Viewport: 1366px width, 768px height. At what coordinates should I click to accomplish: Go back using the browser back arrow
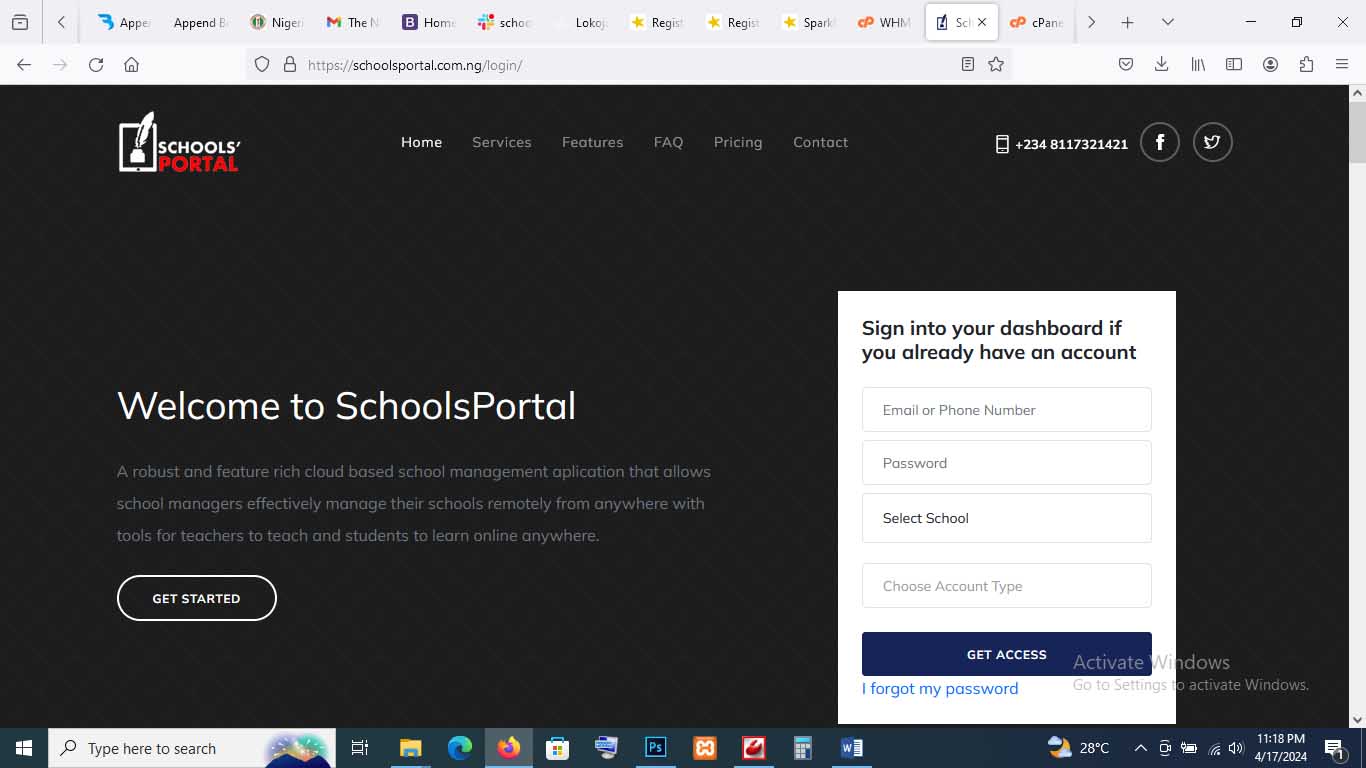click(x=24, y=64)
